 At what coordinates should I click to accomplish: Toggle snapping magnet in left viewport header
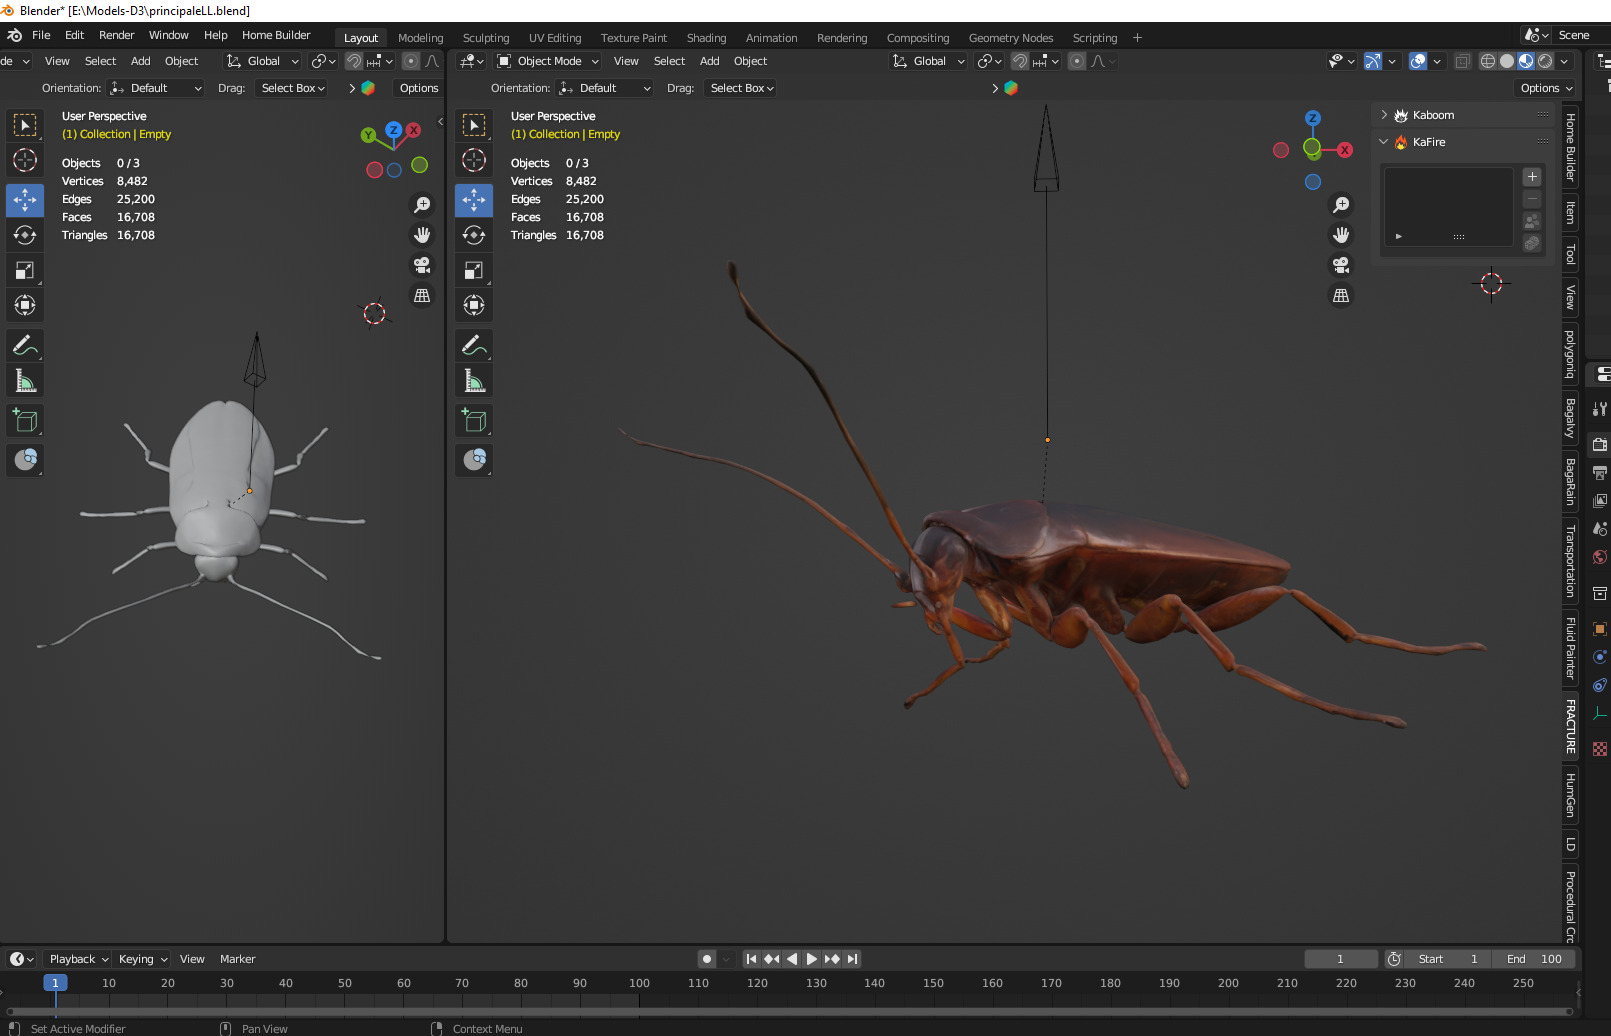tap(354, 61)
